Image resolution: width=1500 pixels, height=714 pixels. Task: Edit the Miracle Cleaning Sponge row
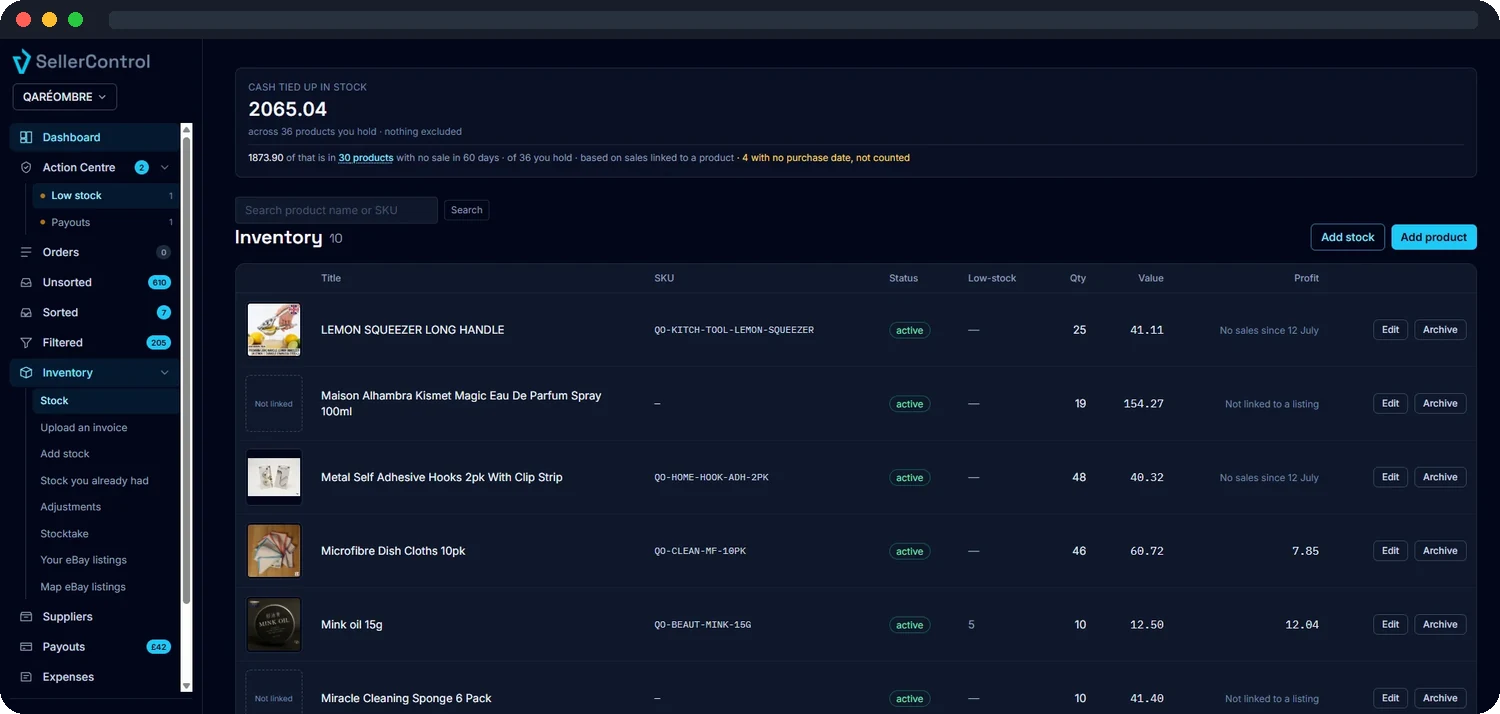[1390, 698]
